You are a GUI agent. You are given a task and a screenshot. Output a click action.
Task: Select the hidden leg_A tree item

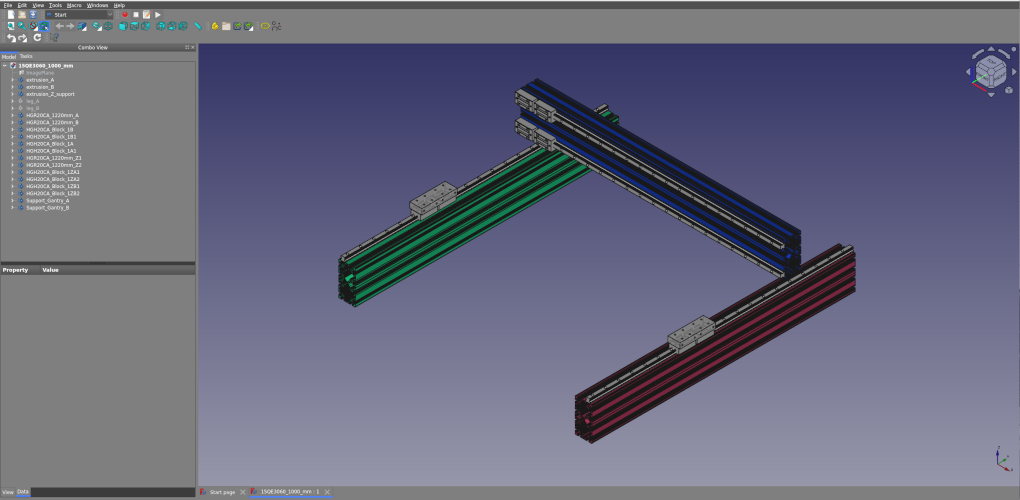click(33, 101)
